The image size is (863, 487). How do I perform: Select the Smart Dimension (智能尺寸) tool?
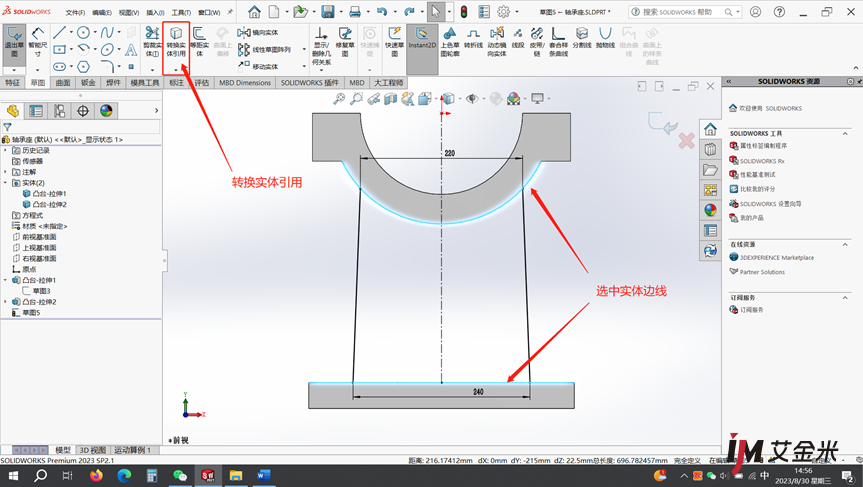point(37,44)
